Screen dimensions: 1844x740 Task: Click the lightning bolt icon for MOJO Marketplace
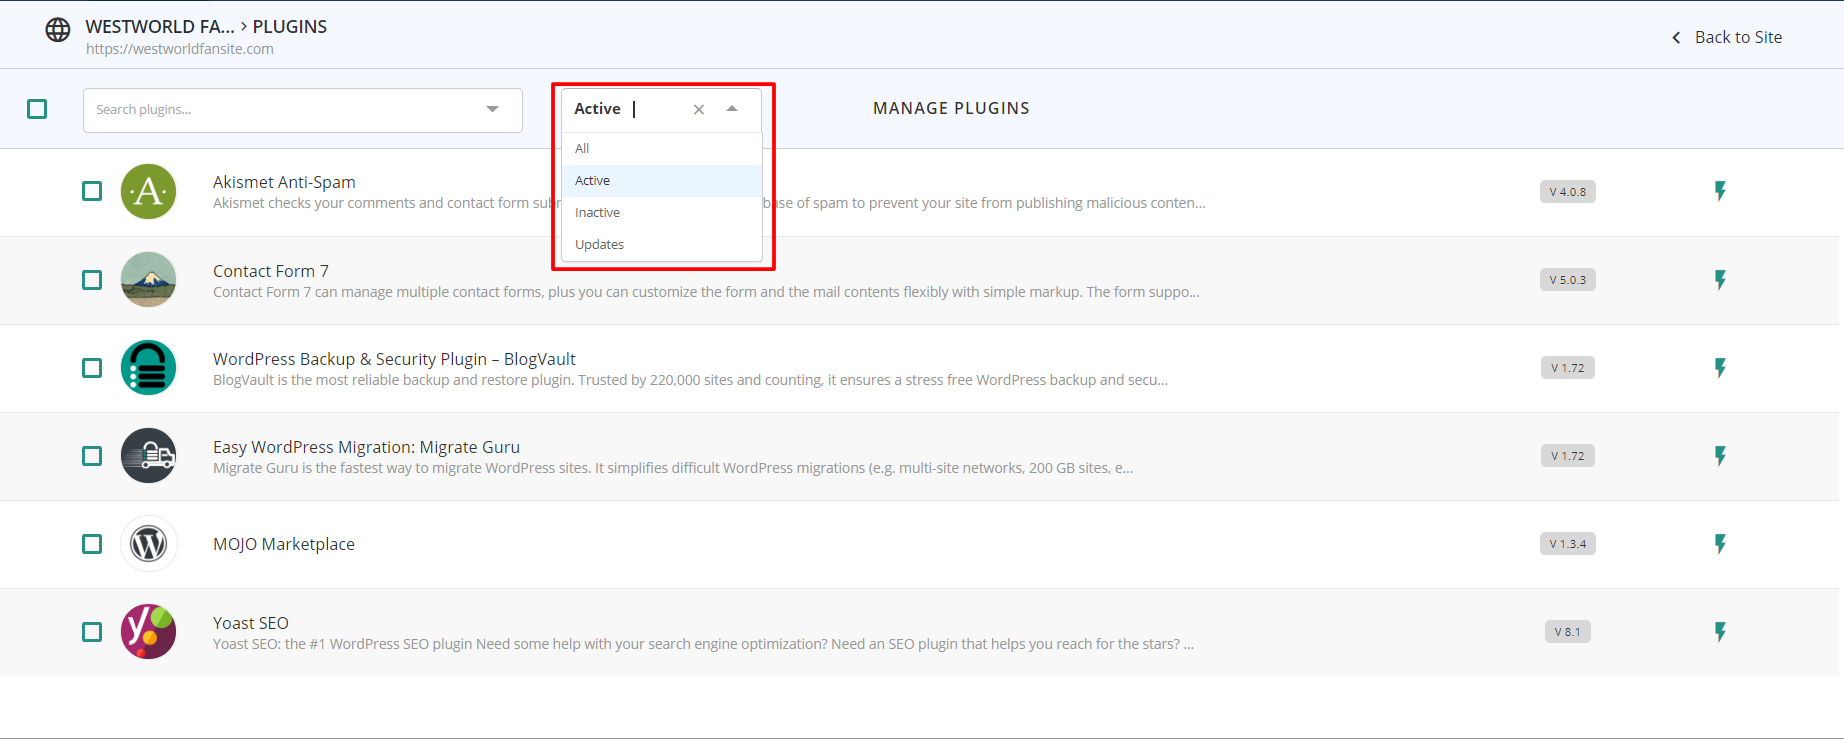[1720, 543]
